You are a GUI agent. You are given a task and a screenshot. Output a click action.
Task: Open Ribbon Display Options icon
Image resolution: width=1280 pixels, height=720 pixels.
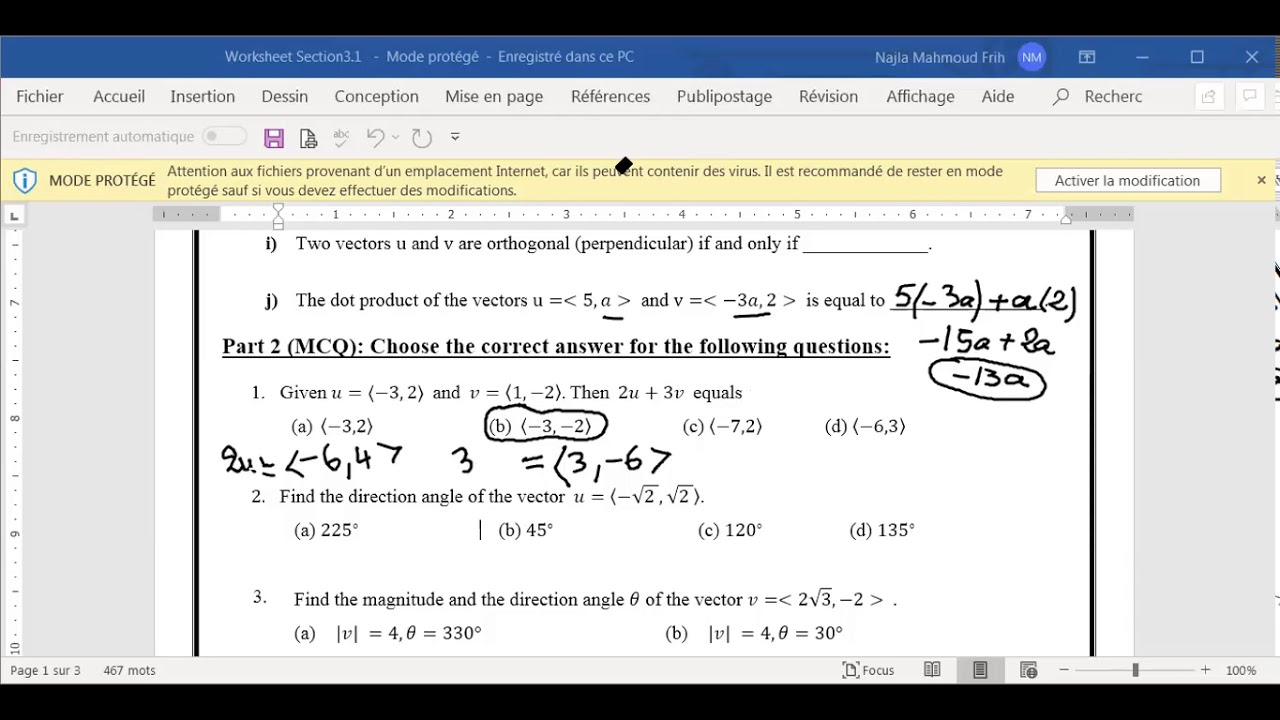tap(1087, 57)
